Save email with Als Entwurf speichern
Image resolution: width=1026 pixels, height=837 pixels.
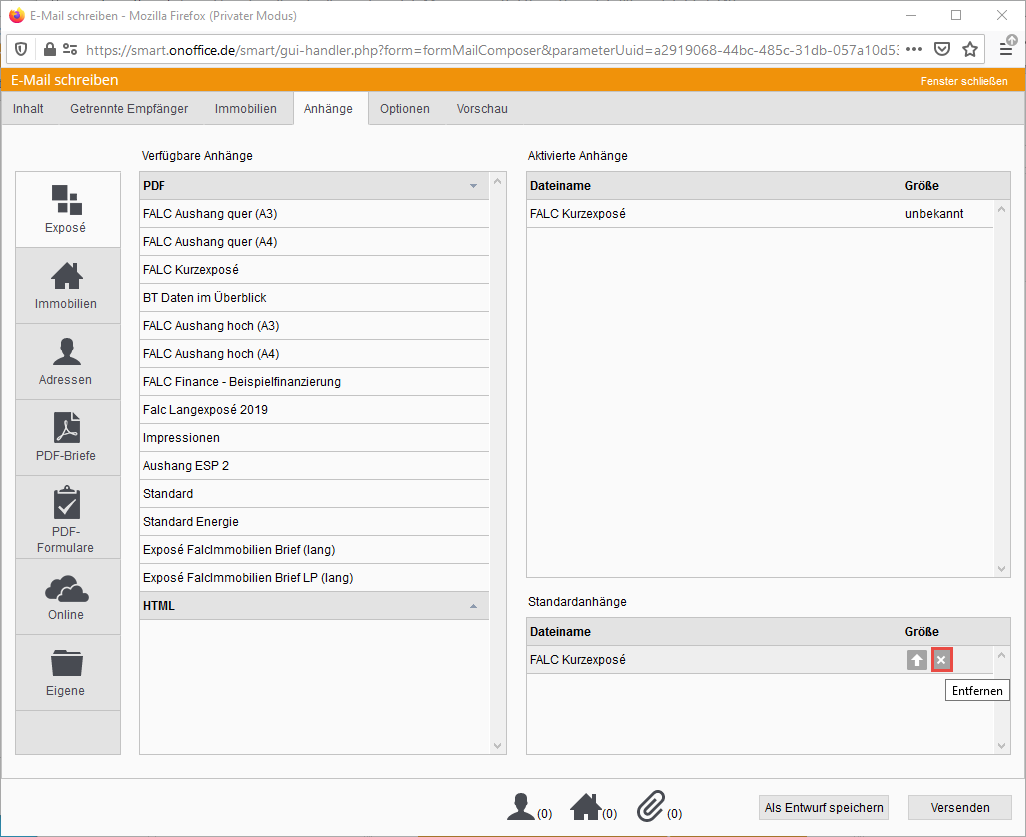click(x=824, y=807)
